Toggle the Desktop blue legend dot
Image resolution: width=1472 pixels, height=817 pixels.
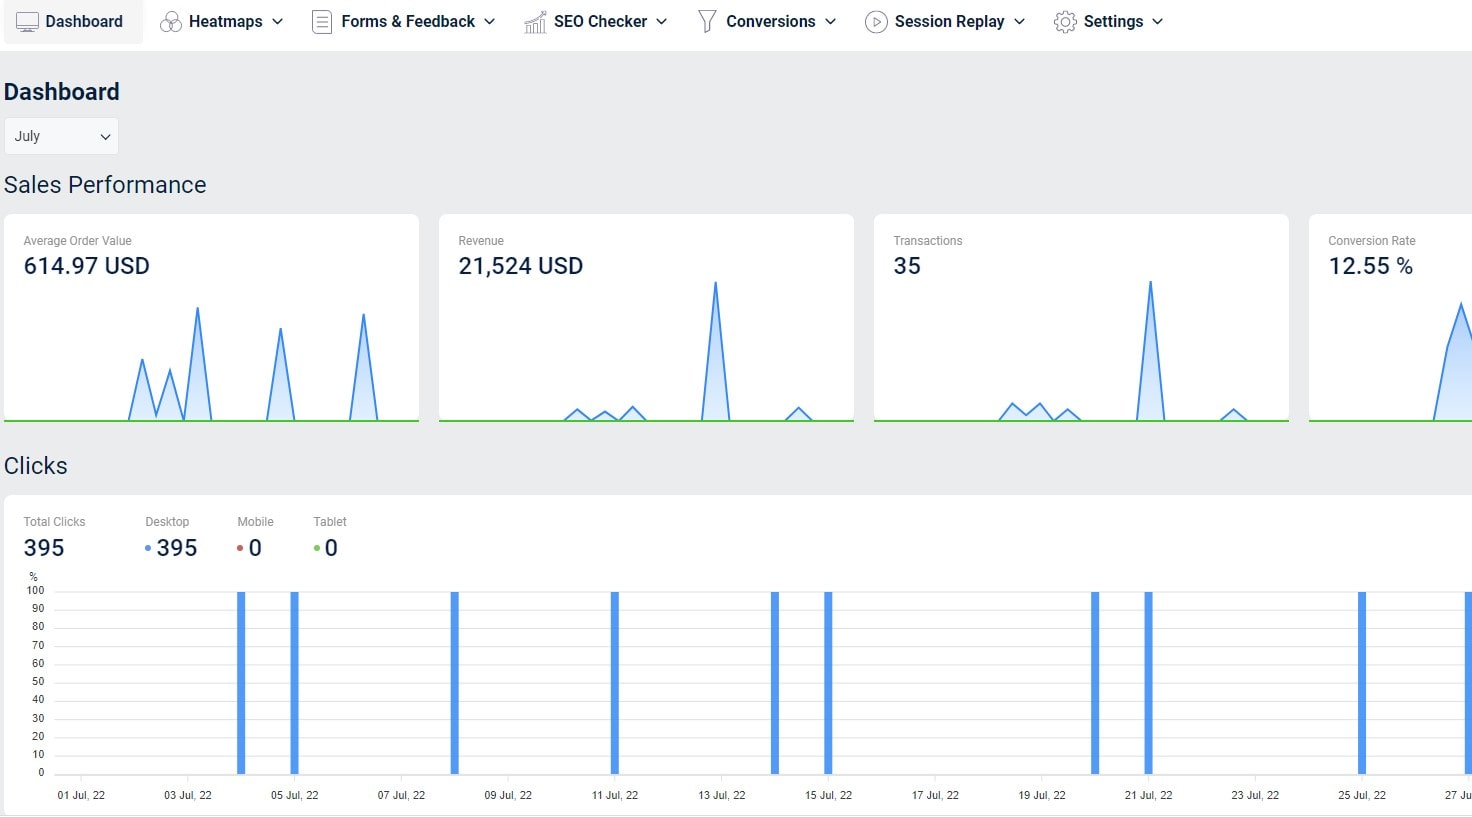pos(148,548)
